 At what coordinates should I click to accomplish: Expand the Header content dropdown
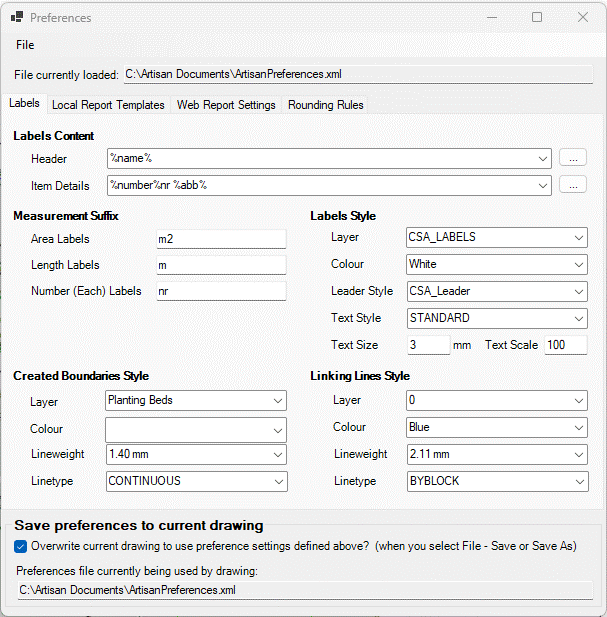543,158
